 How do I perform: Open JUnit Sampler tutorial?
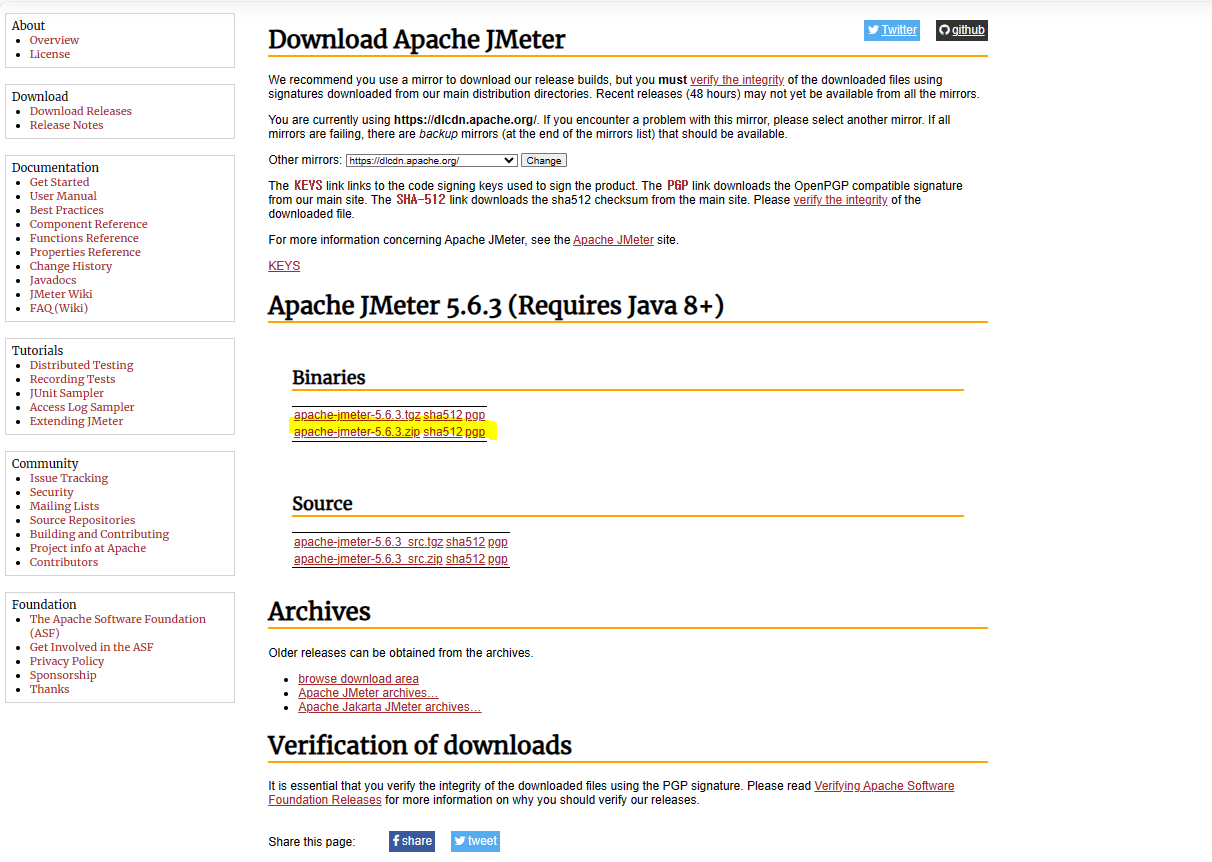coord(67,393)
